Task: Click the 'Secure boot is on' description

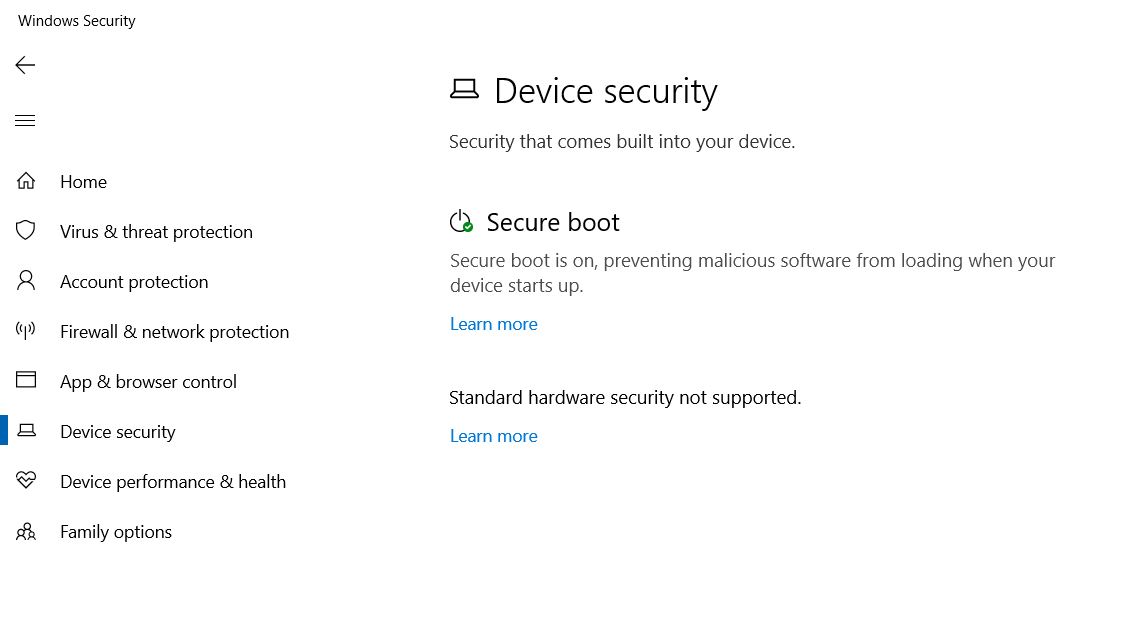Action: tap(752, 273)
